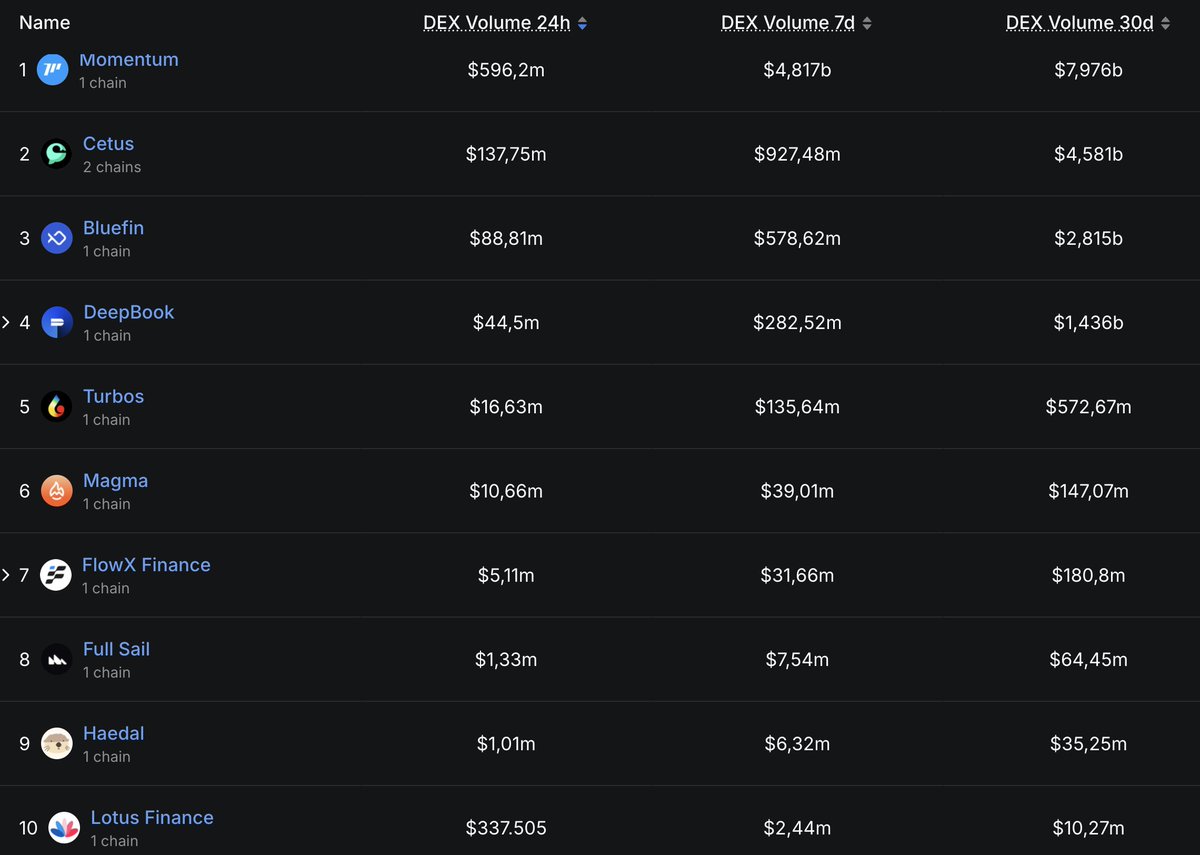This screenshot has width=1200, height=855.
Task: Open the Turbos protocol page link
Action: coord(113,396)
